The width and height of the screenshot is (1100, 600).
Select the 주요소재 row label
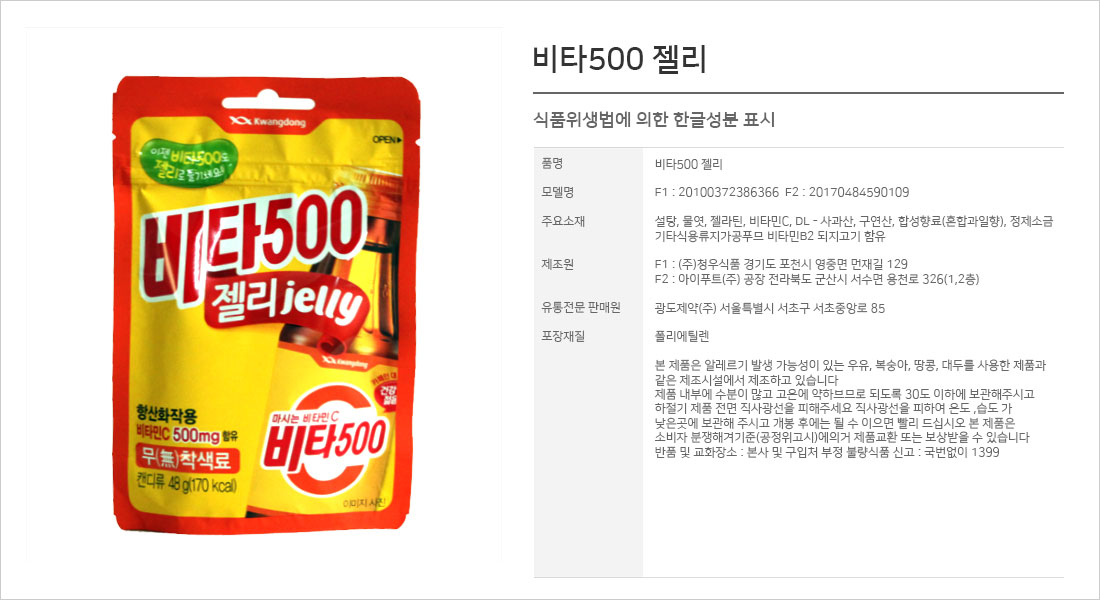click(563, 221)
